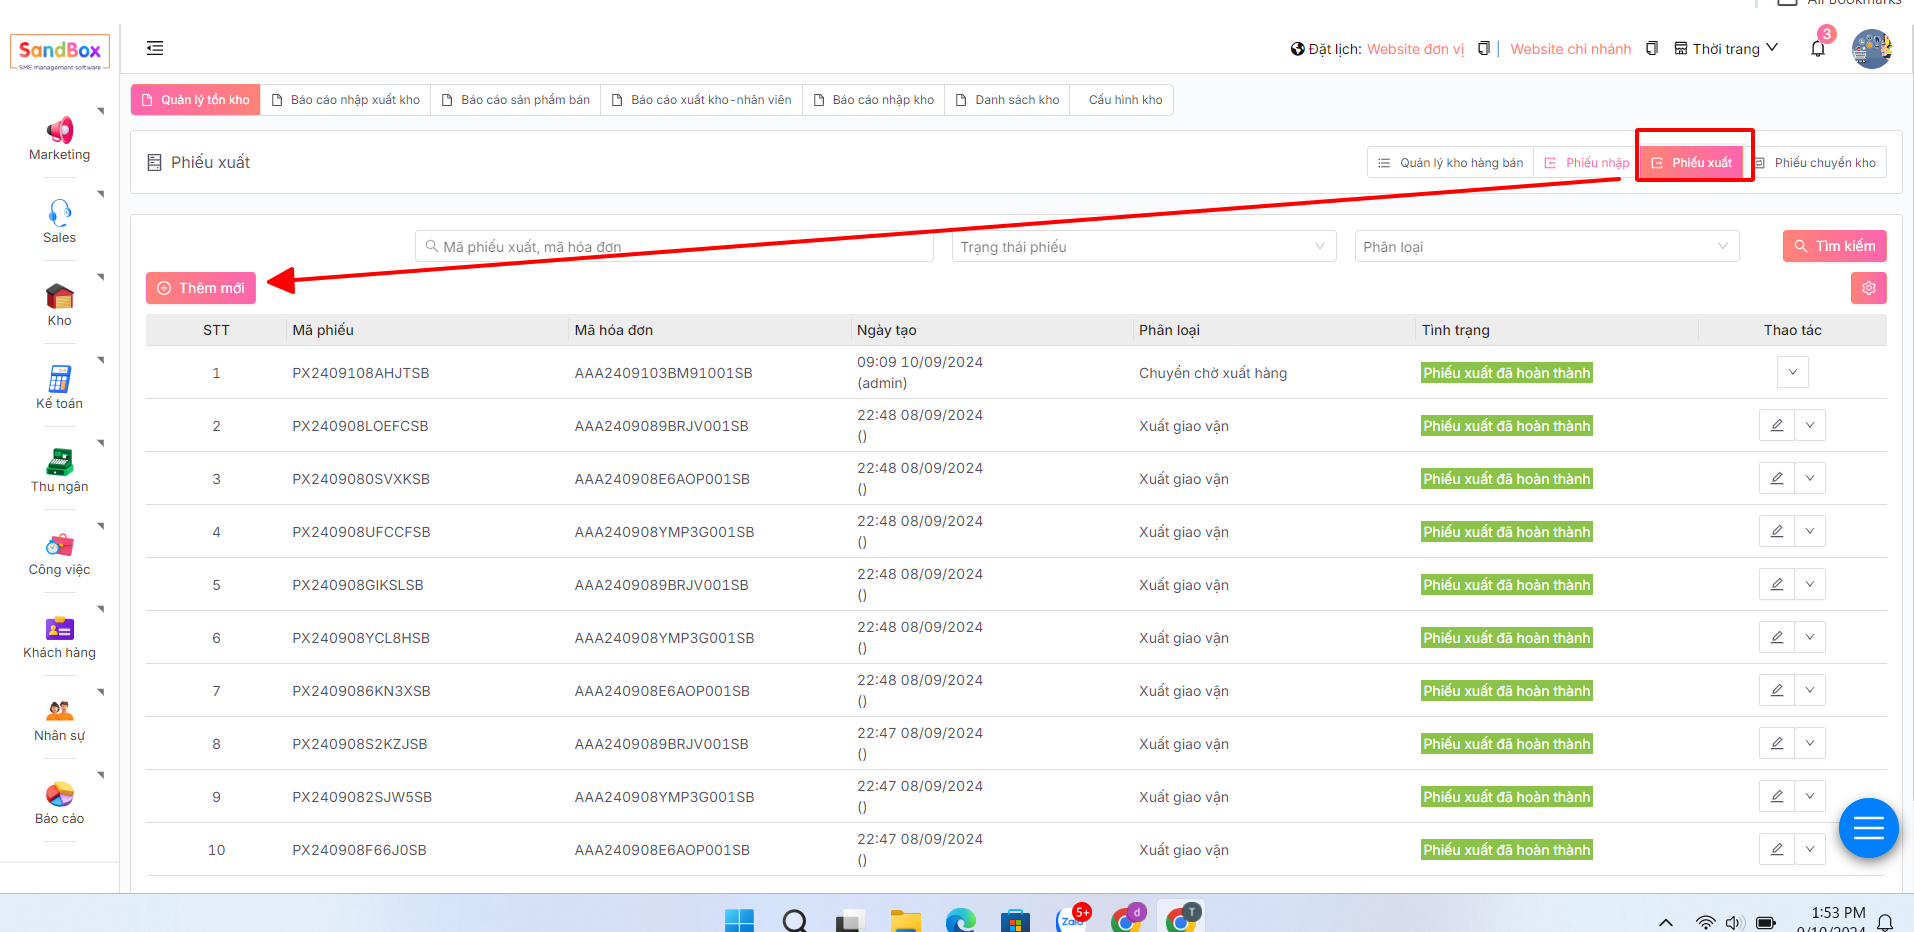1914x932 pixels.
Task: Open the Kho warehouse icon
Action: click(x=59, y=296)
